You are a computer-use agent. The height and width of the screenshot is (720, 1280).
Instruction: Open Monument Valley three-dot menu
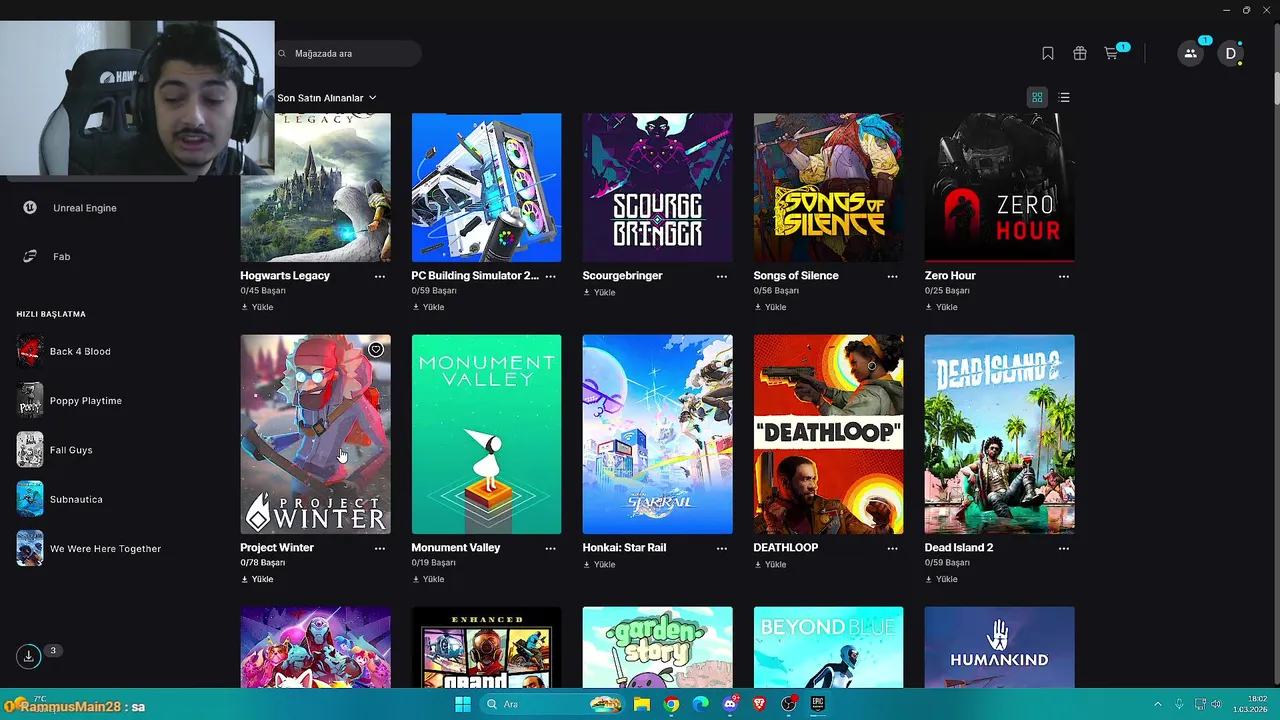click(551, 548)
